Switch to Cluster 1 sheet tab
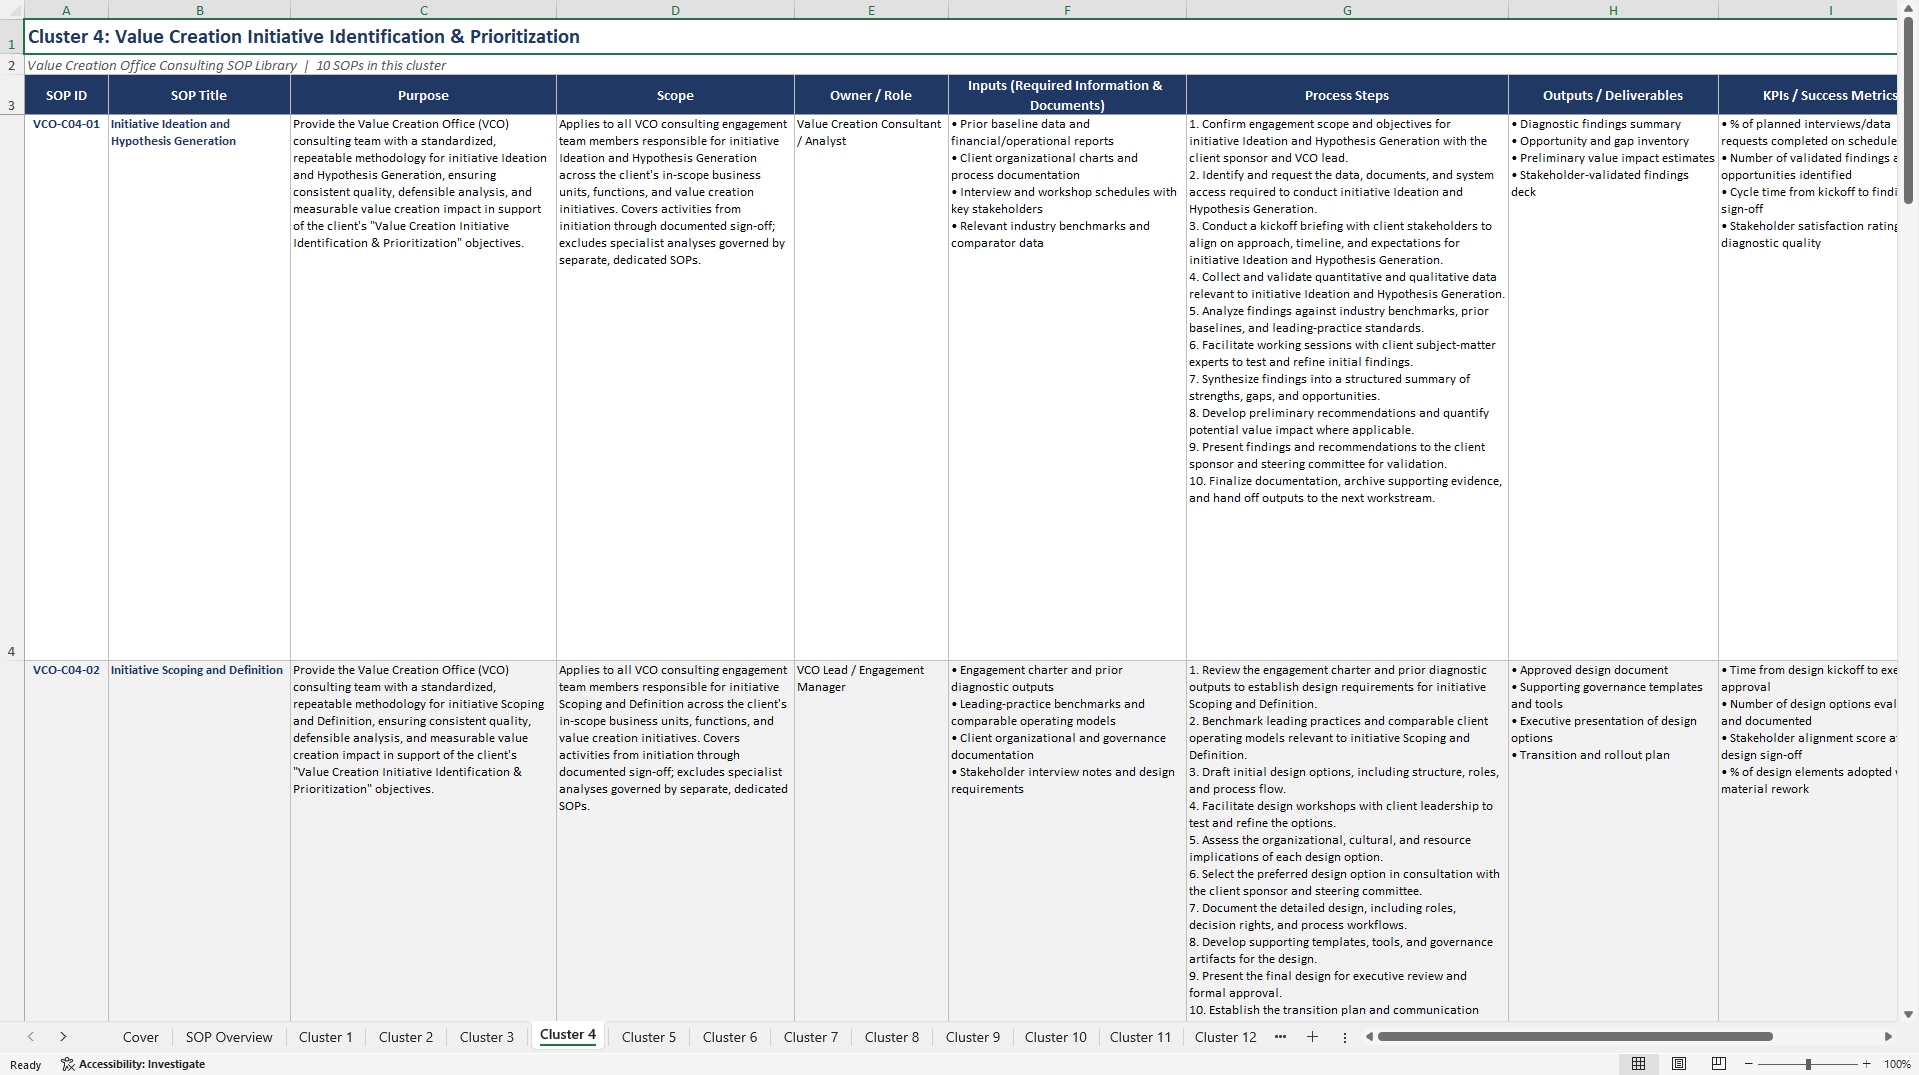The width and height of the screenshot is (1919, 1075). tap(326, 1037)
